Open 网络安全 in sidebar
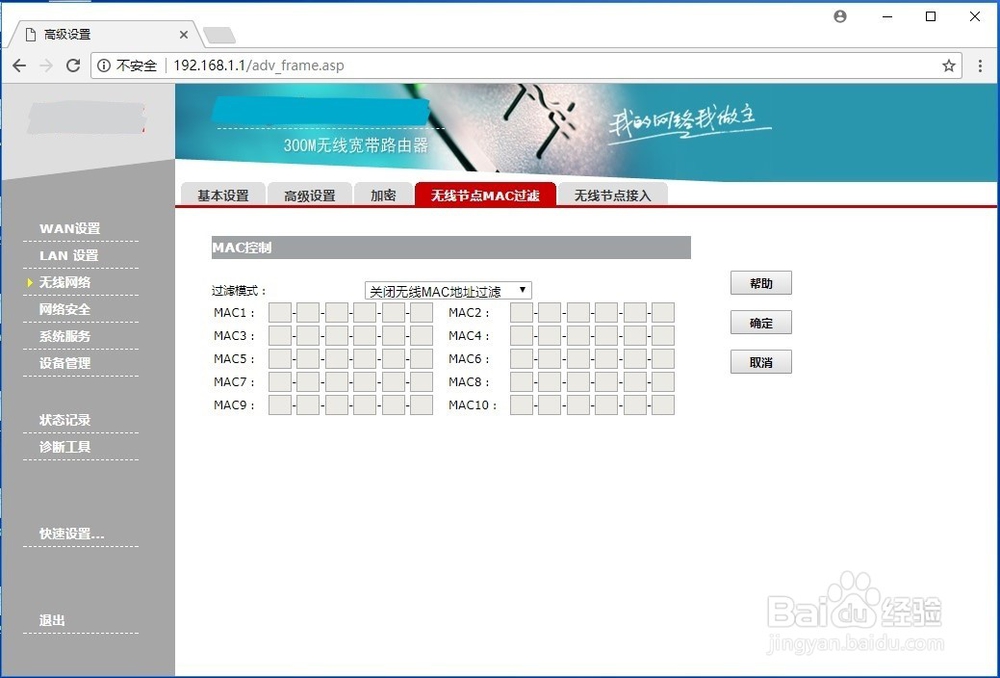Viewport: 1000px width, 678px height. 64,309
